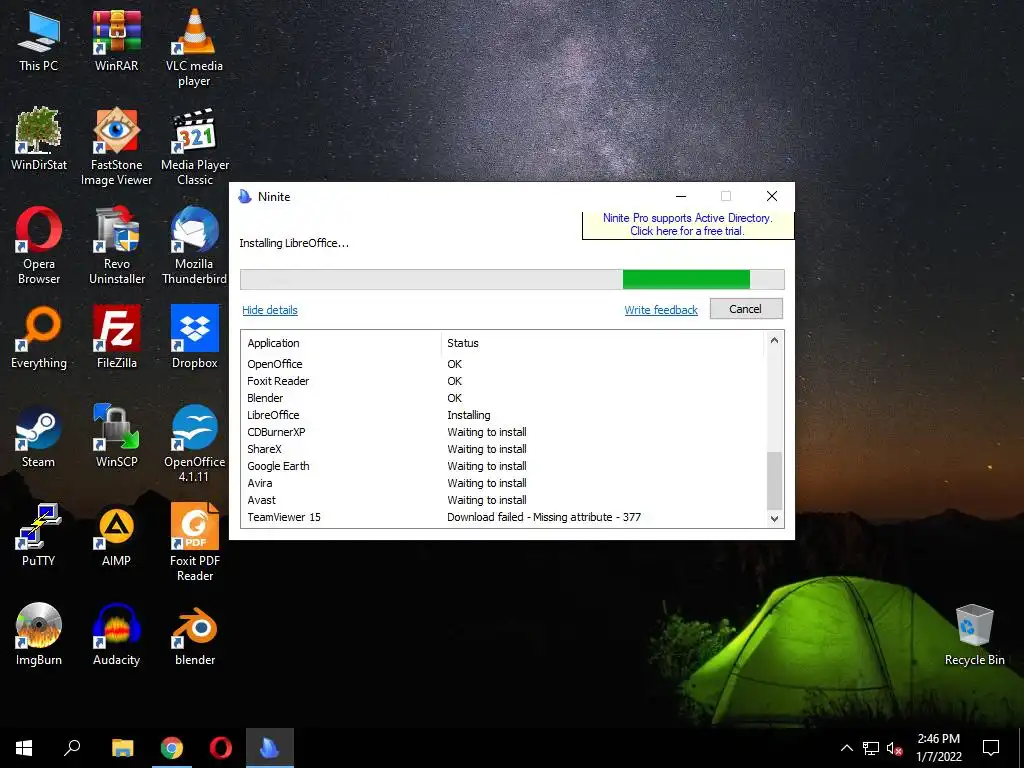Open File Explorer from taskbar
The height and width of the screenshot is (768, 1024).
122,748
